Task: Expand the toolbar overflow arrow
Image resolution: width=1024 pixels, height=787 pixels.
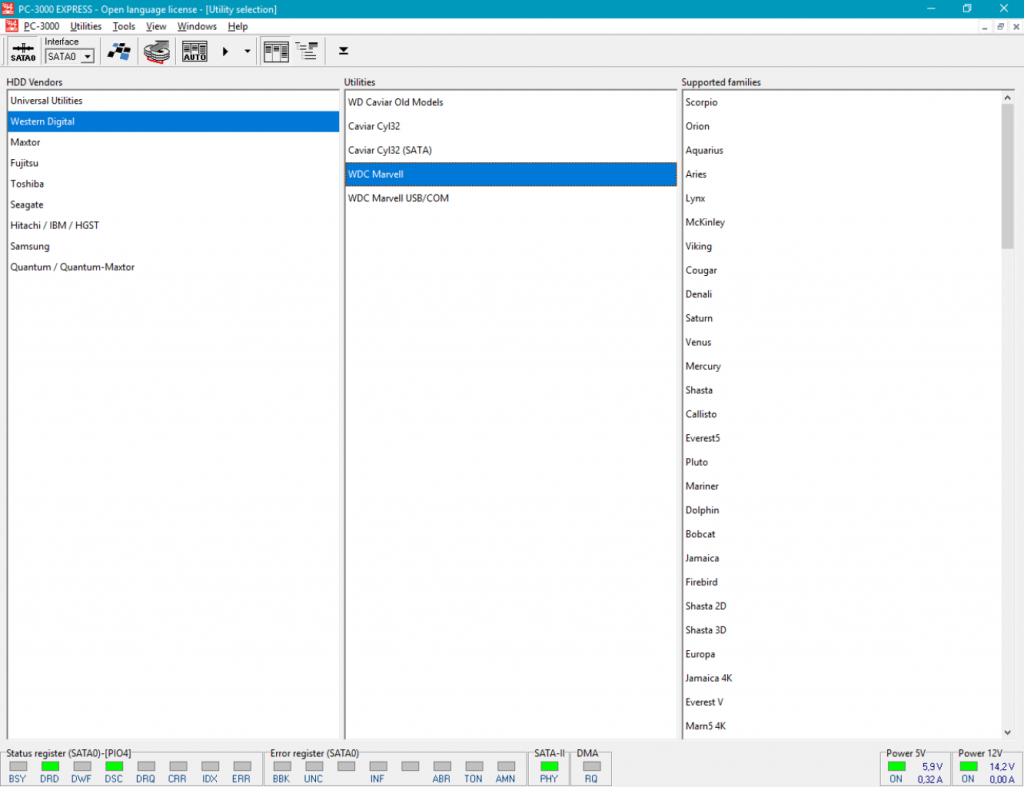Action: 343,51
